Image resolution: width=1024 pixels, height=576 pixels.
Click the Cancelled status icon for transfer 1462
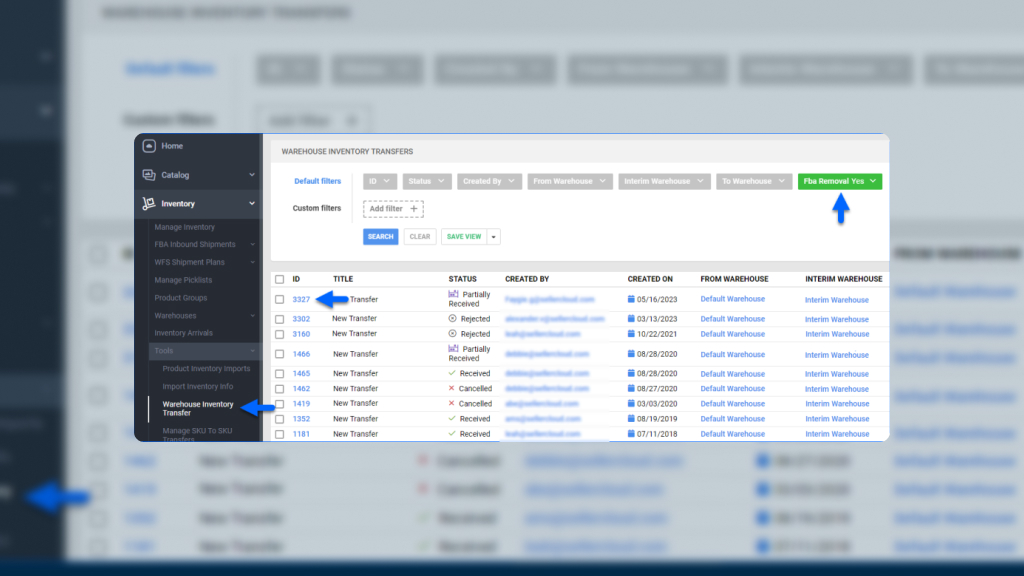(x=452, y=389)
